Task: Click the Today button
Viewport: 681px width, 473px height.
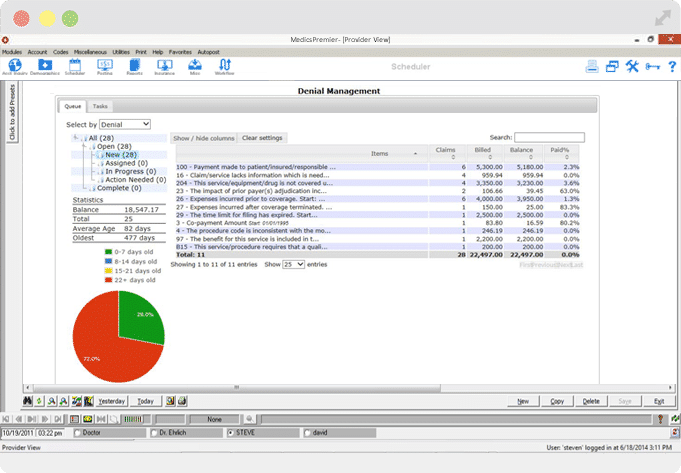Action: pos(145,401)
